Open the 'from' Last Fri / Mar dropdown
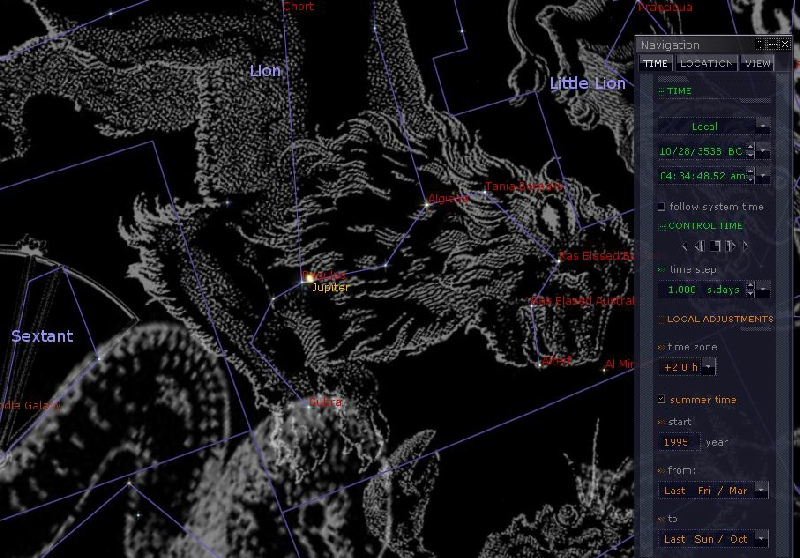 761,490
